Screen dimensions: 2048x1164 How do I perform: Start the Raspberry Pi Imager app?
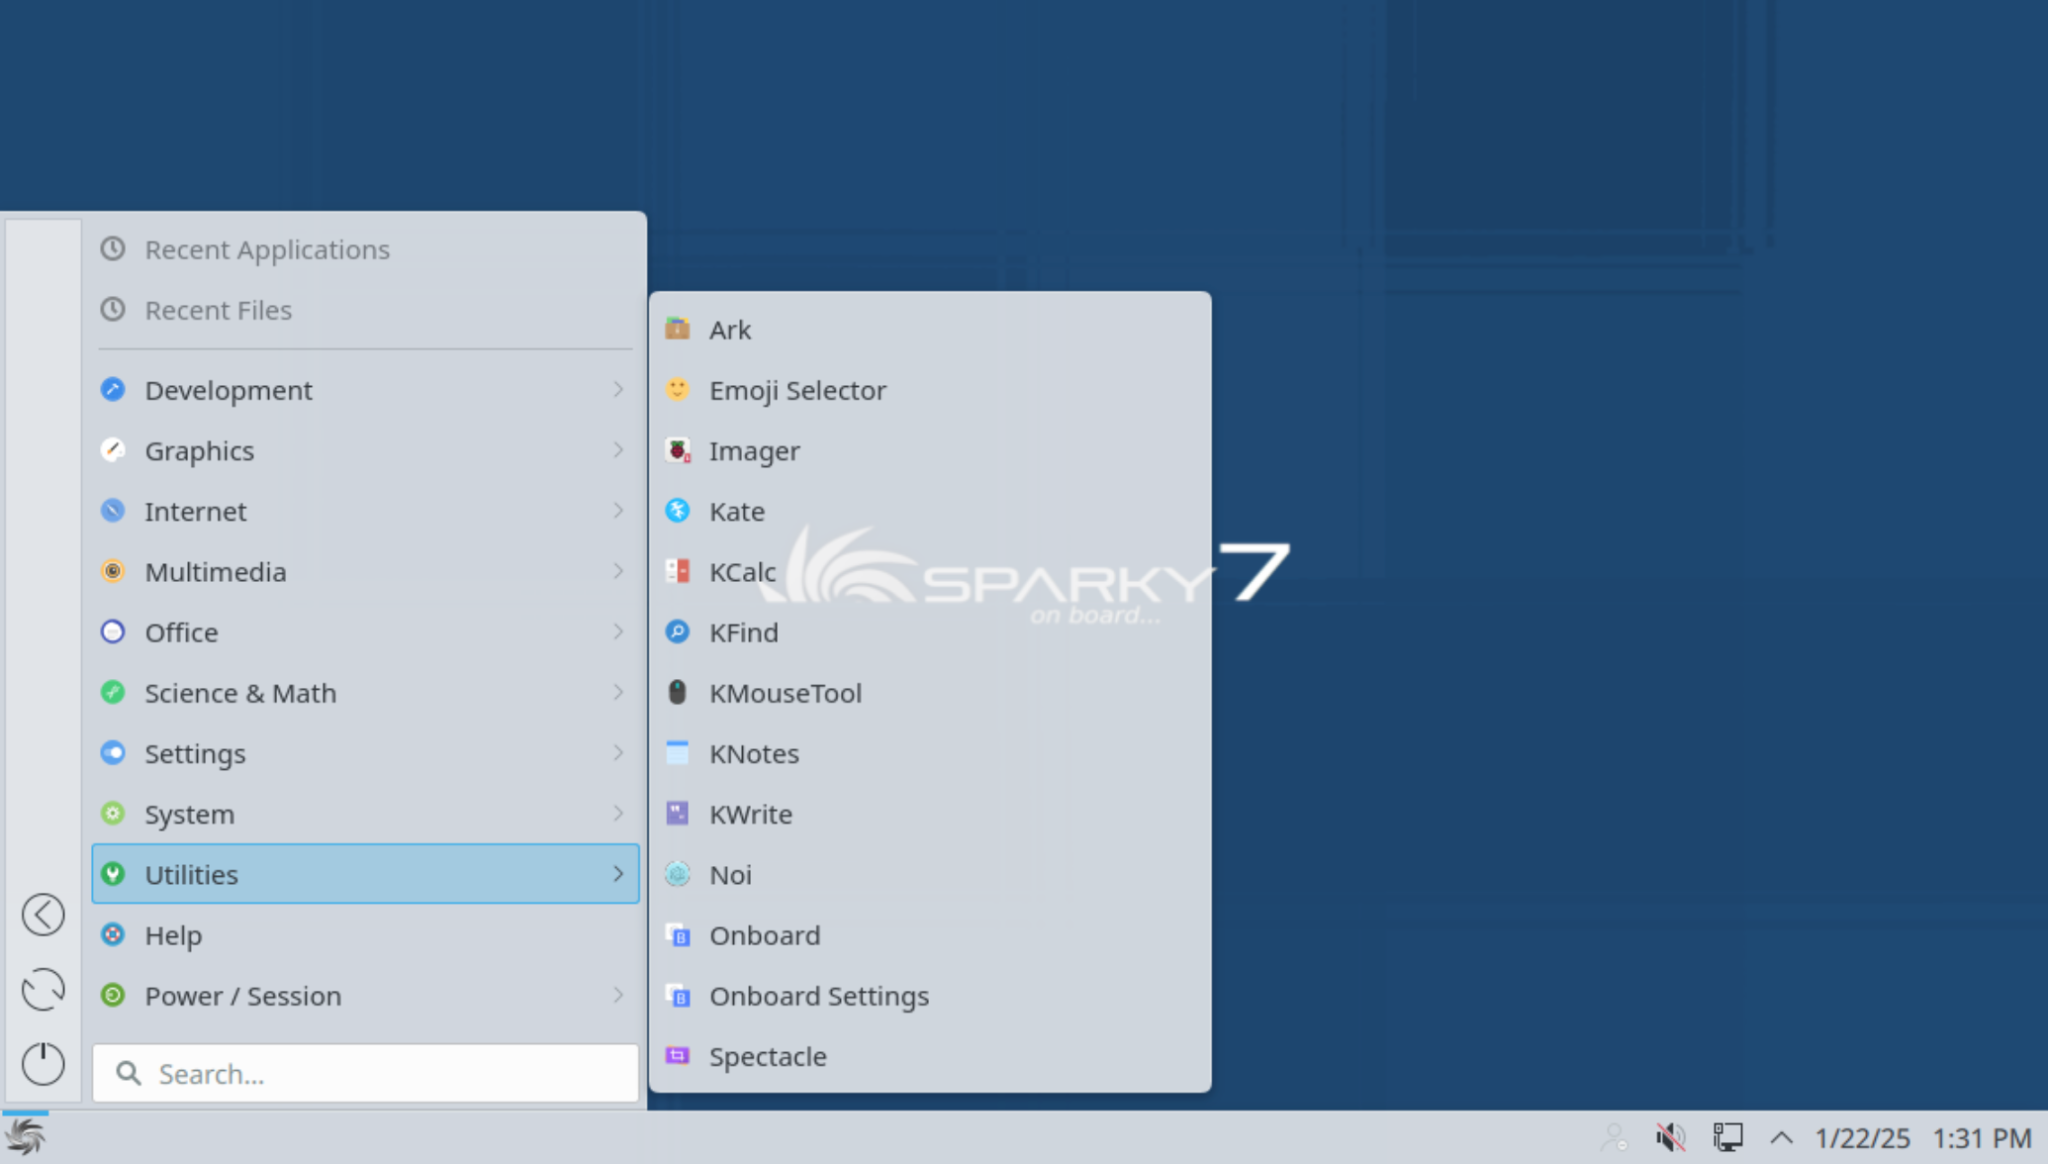pyautogui.click(x=754, y=451)
